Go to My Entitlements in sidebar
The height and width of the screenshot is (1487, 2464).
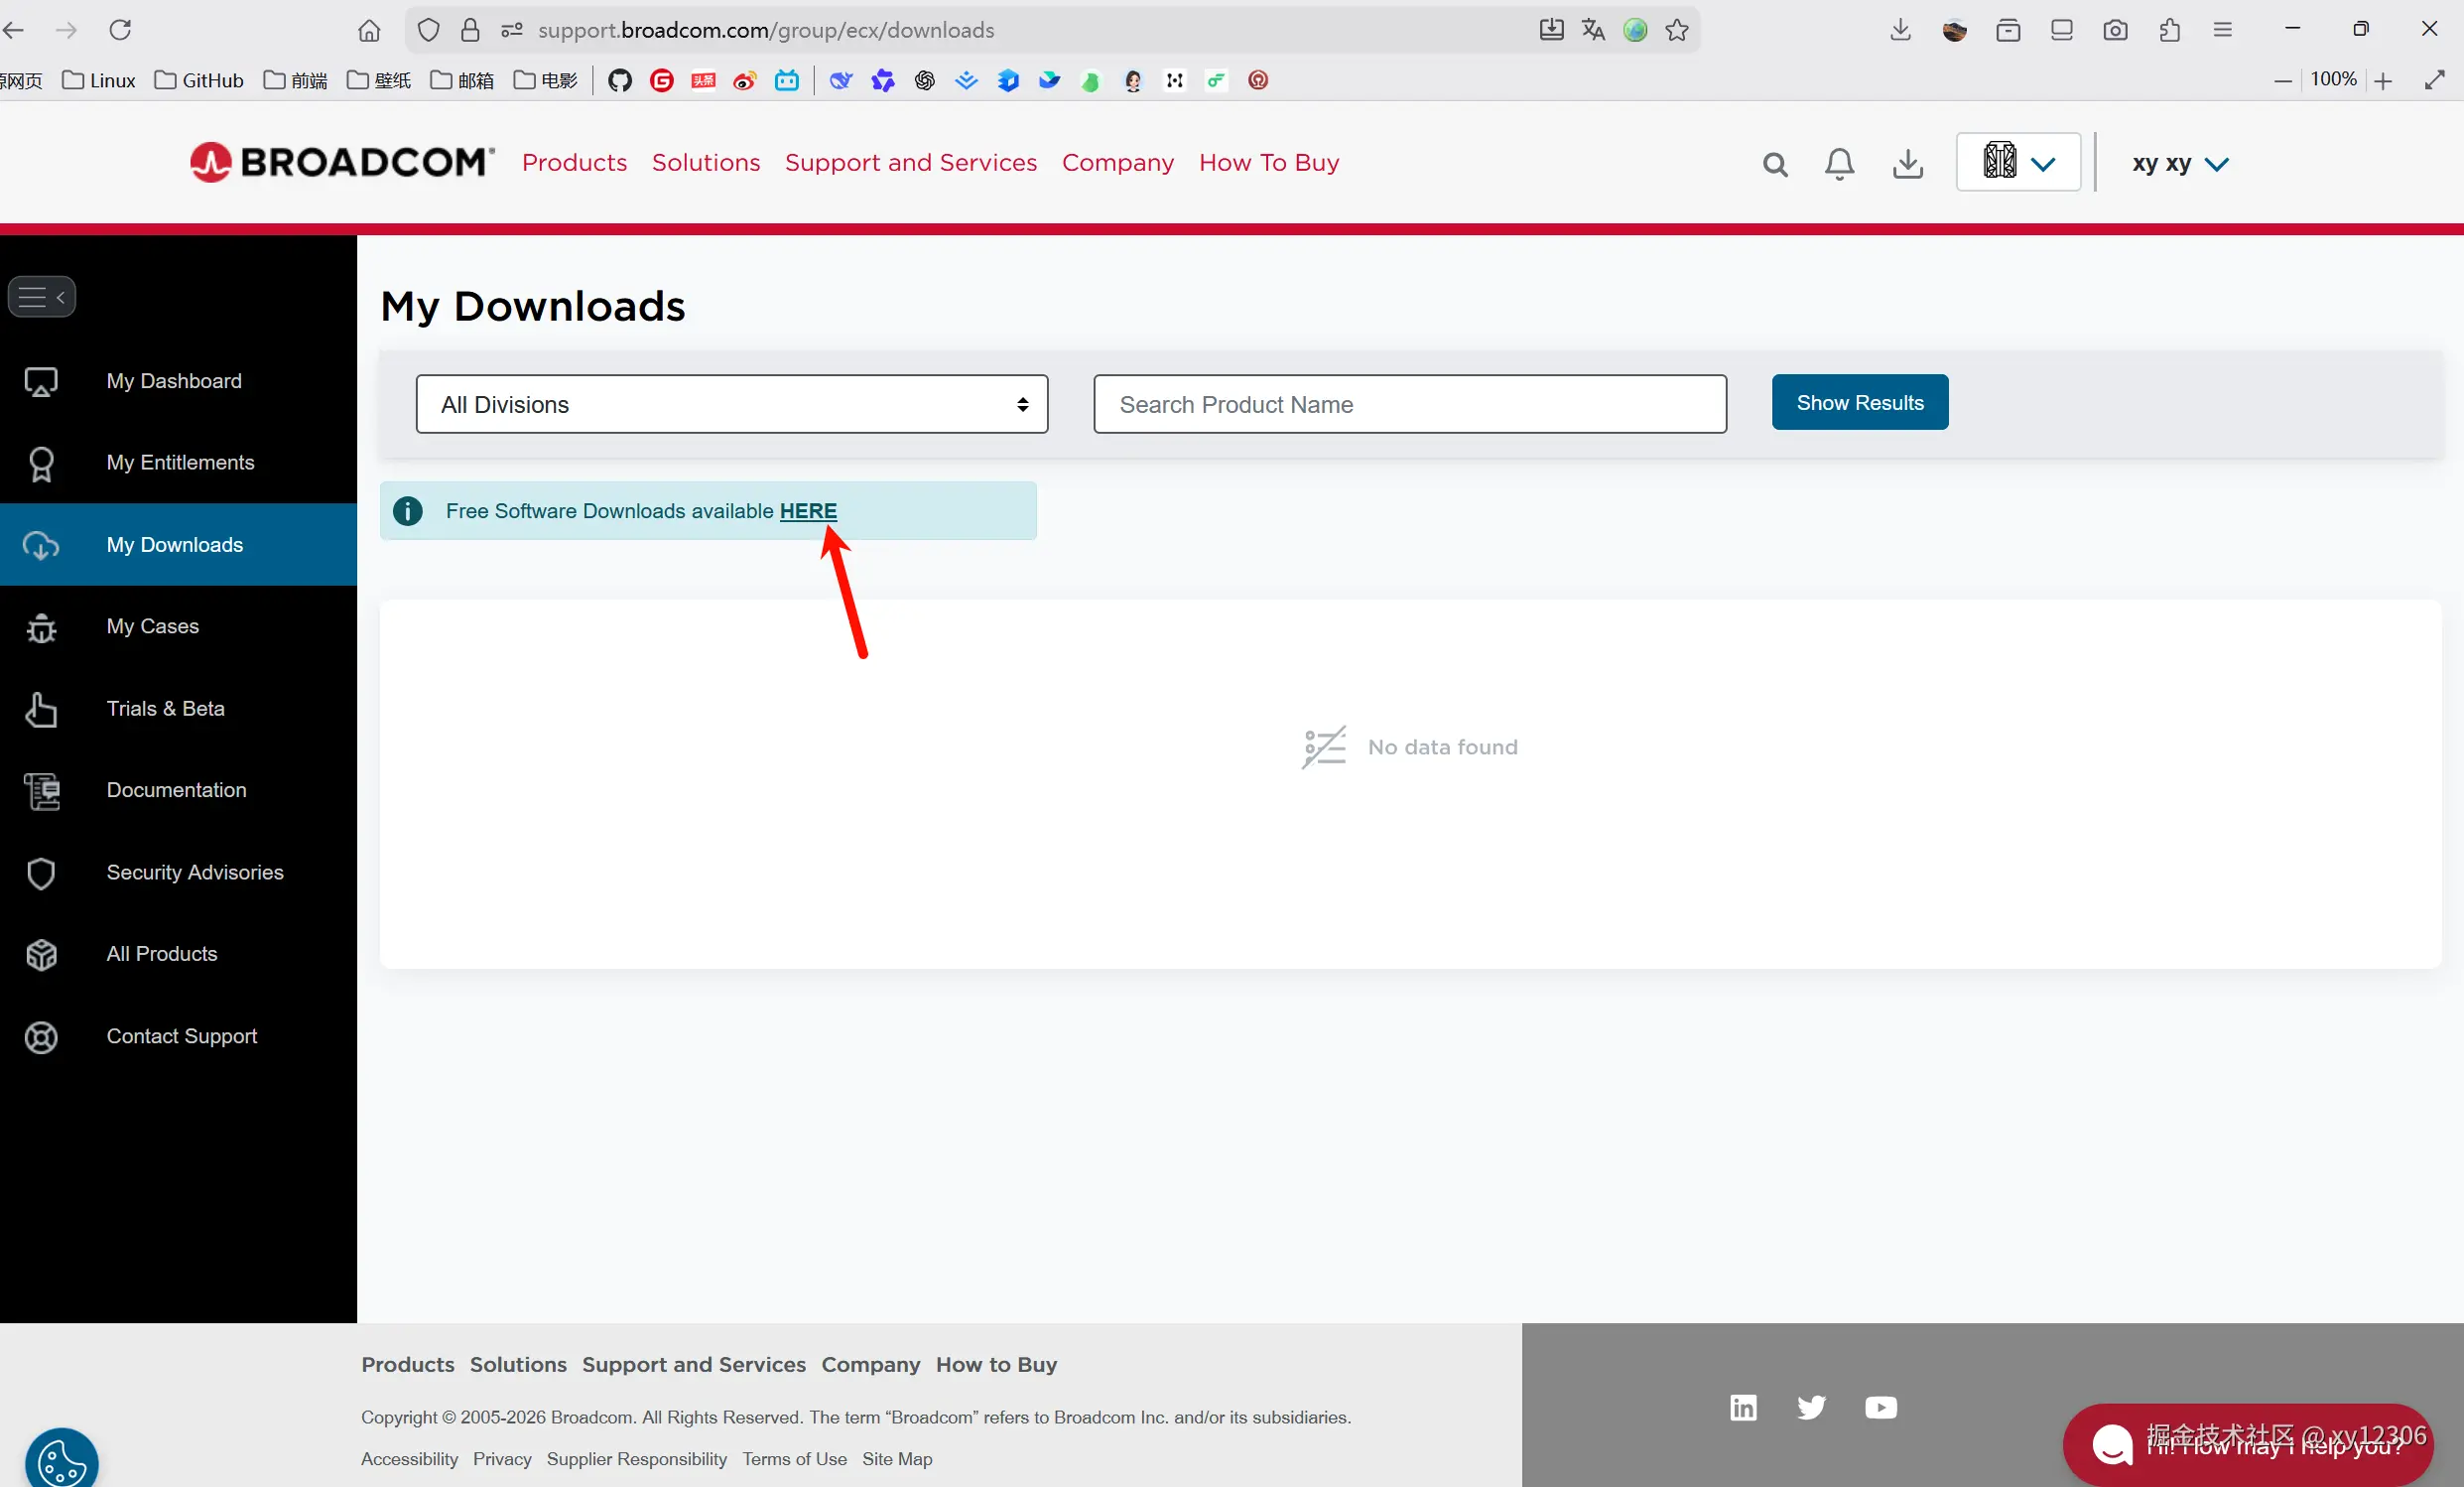coord(180,462)
